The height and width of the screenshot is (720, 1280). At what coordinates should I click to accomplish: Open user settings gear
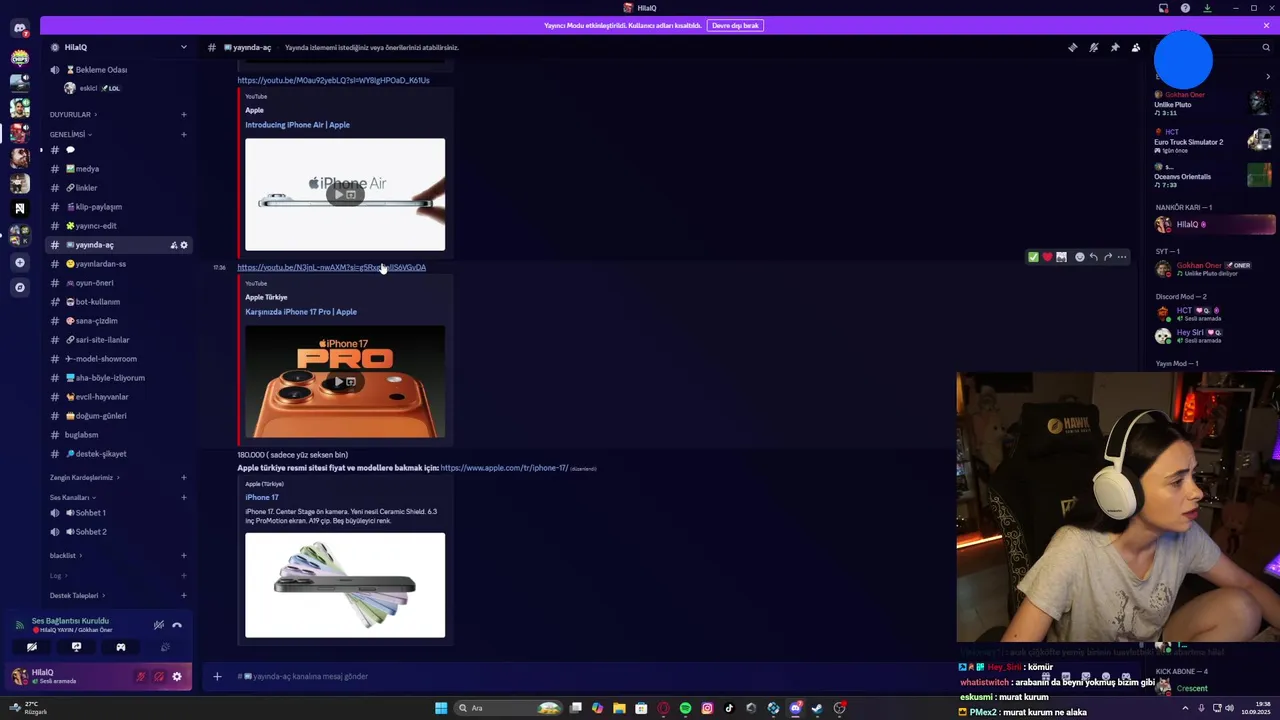tap(177, 677)
